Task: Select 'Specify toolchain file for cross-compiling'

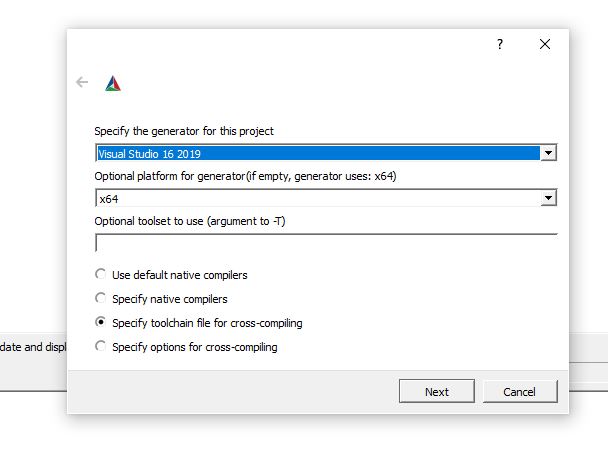Action: click(x=100, y=323)
